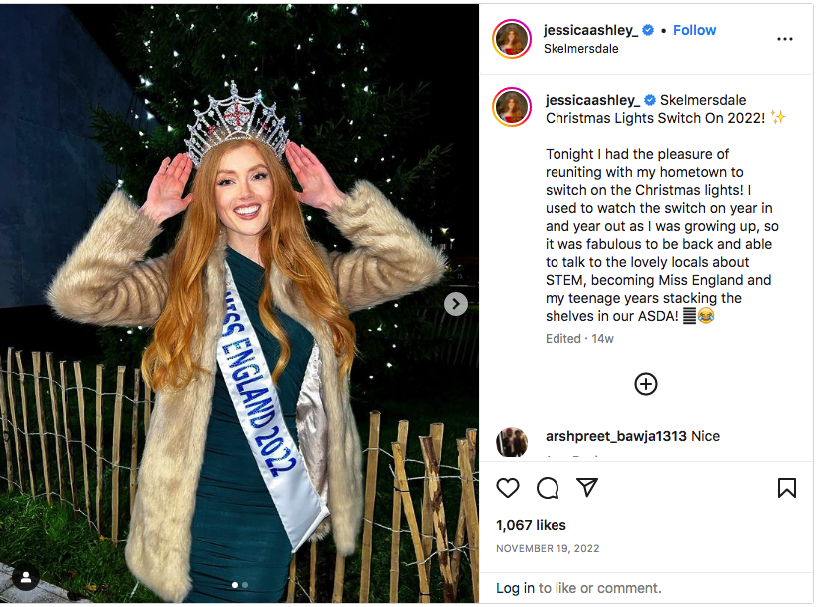Load more comments with plus circle
The height and width of the screenshot is (607, 819).
coord(646,384)
